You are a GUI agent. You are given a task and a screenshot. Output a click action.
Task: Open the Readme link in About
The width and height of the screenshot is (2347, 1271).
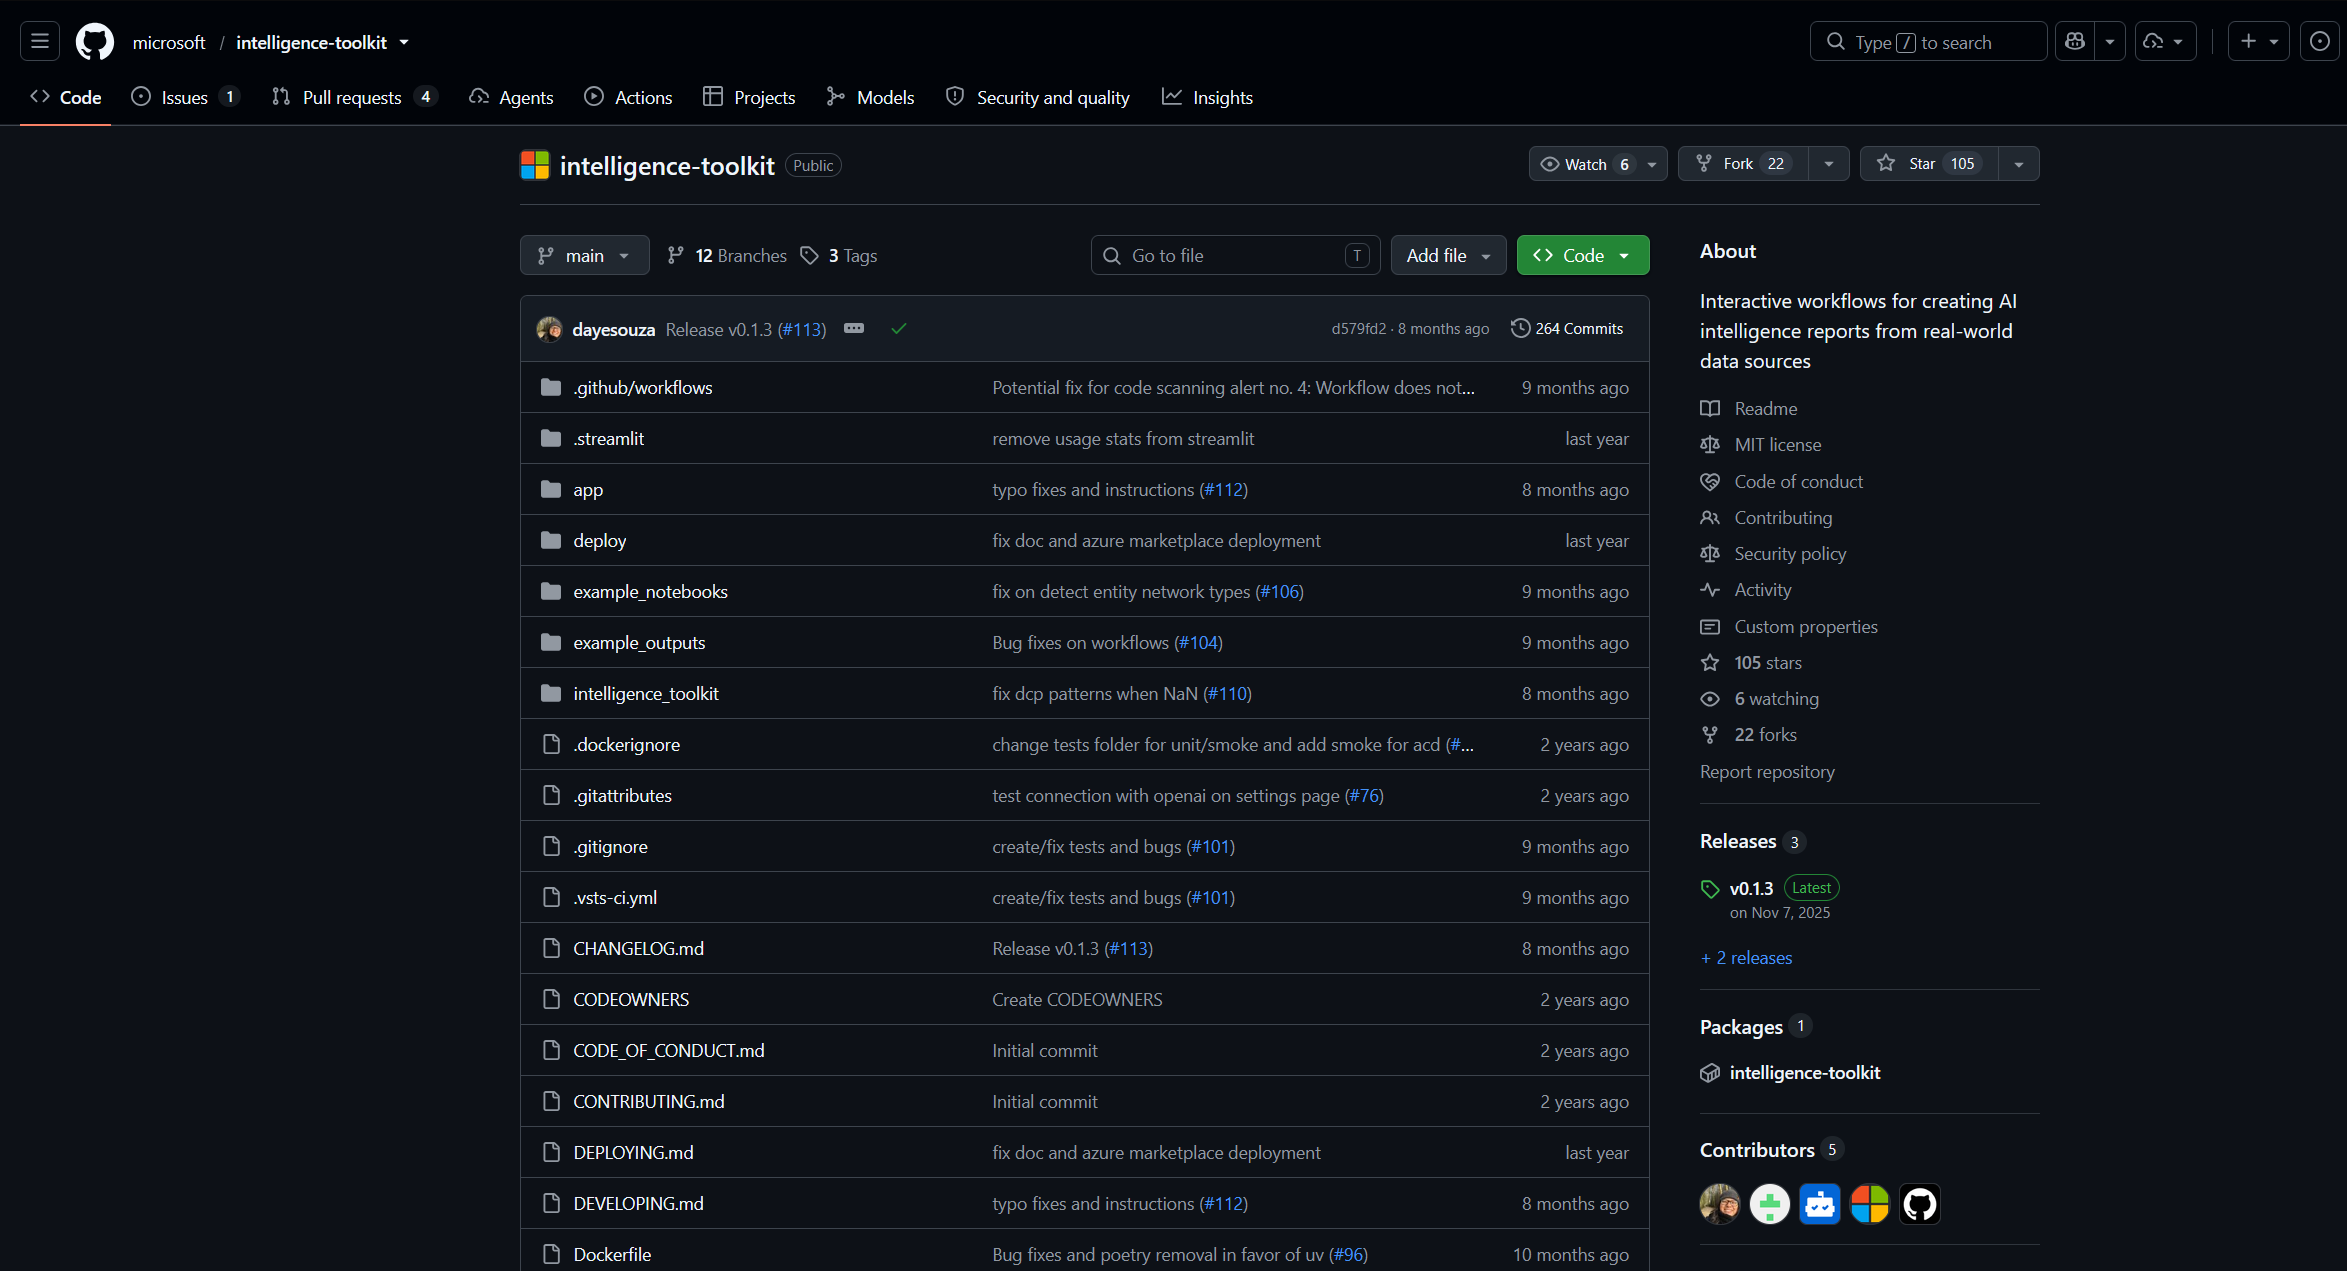point(1765,409)
